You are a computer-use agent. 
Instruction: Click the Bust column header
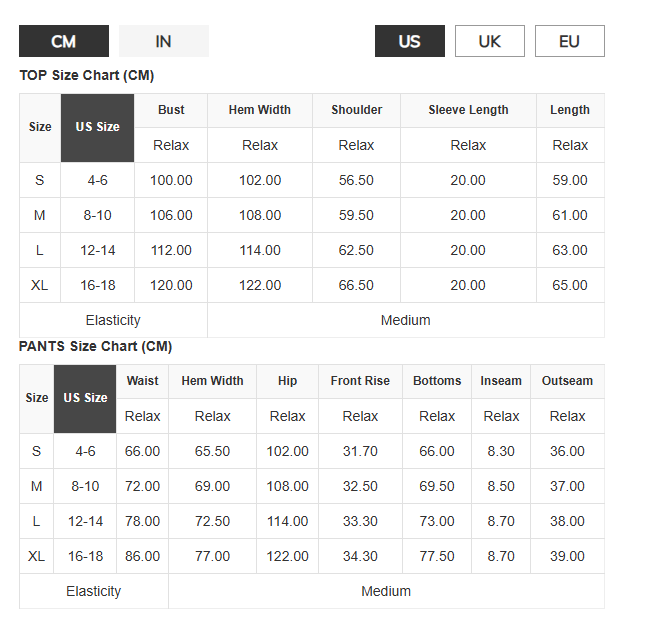click(x=171, y=110)
